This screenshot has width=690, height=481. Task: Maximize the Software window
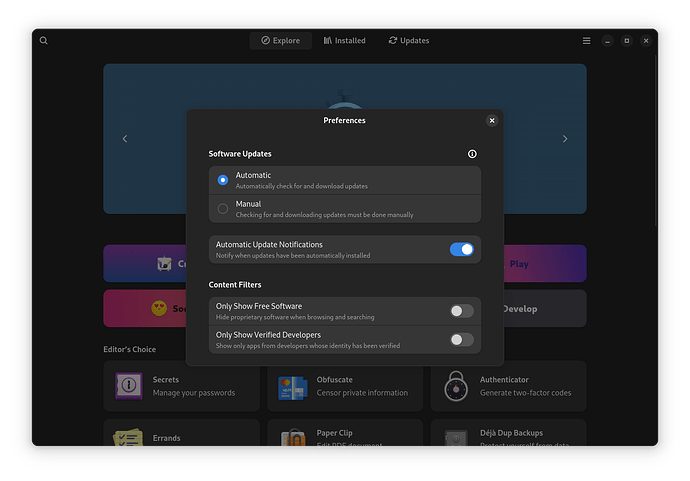click(627, 40)
